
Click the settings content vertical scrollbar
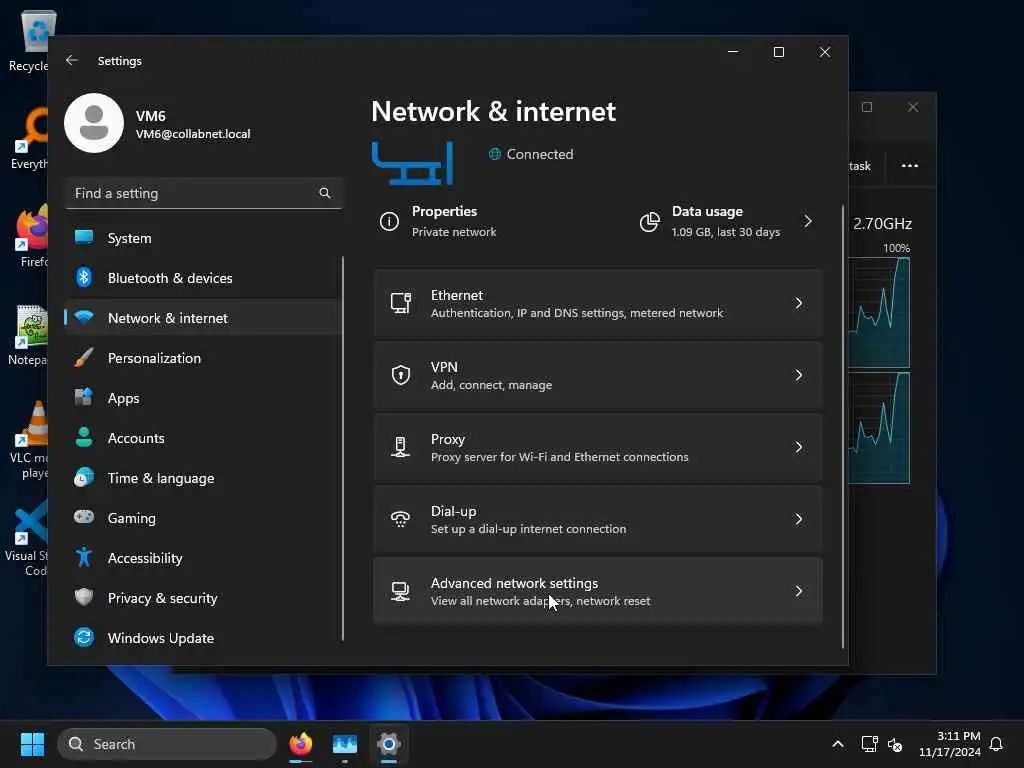[842, 426]
